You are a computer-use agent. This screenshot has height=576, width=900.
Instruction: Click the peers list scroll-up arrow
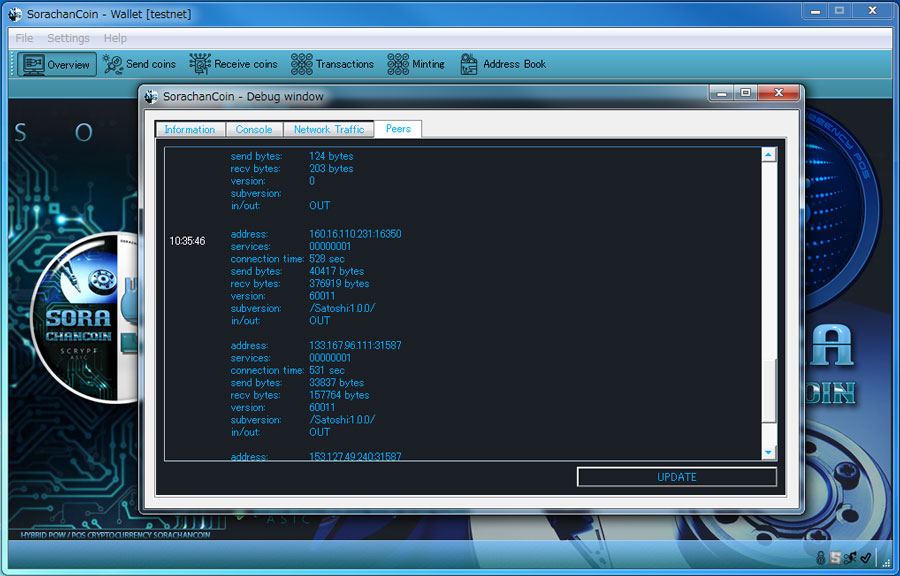pos(769,155)
